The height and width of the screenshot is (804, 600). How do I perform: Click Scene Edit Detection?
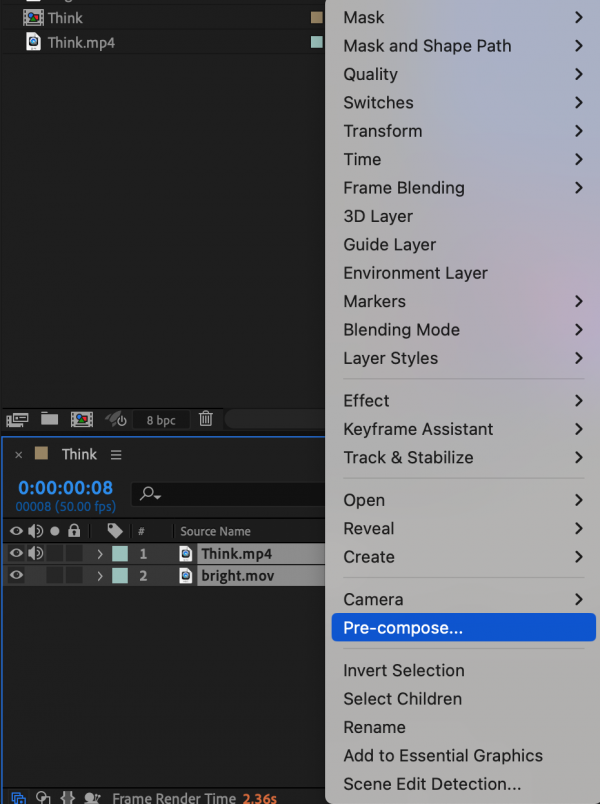[x=430, y=784]
